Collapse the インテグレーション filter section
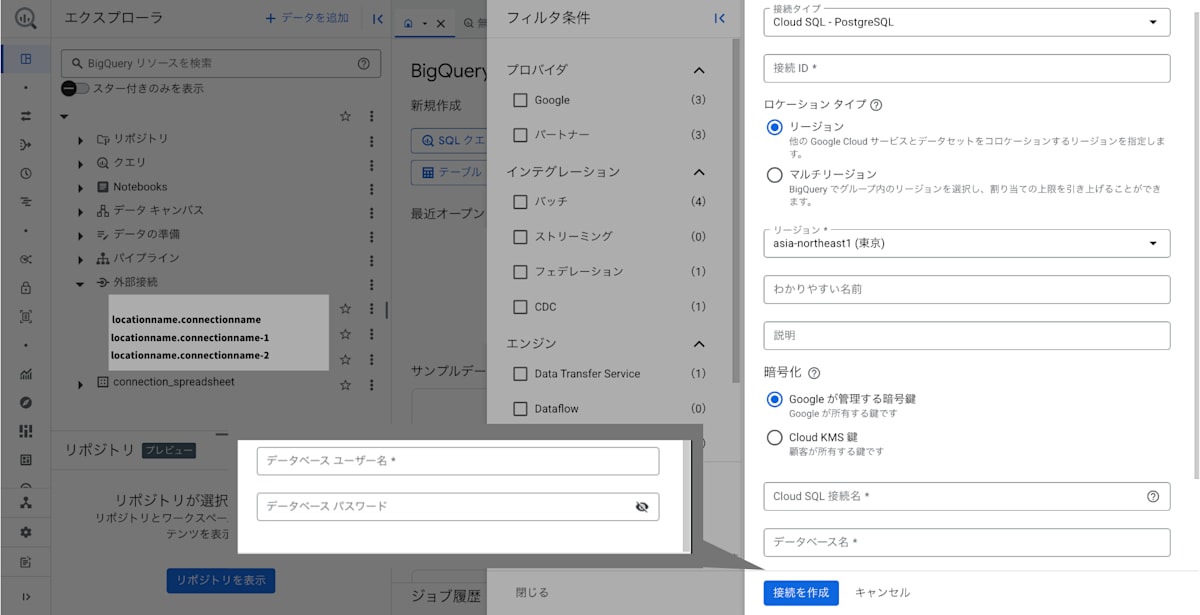The width and height of the screenshot is (1200, 615). 699,172
